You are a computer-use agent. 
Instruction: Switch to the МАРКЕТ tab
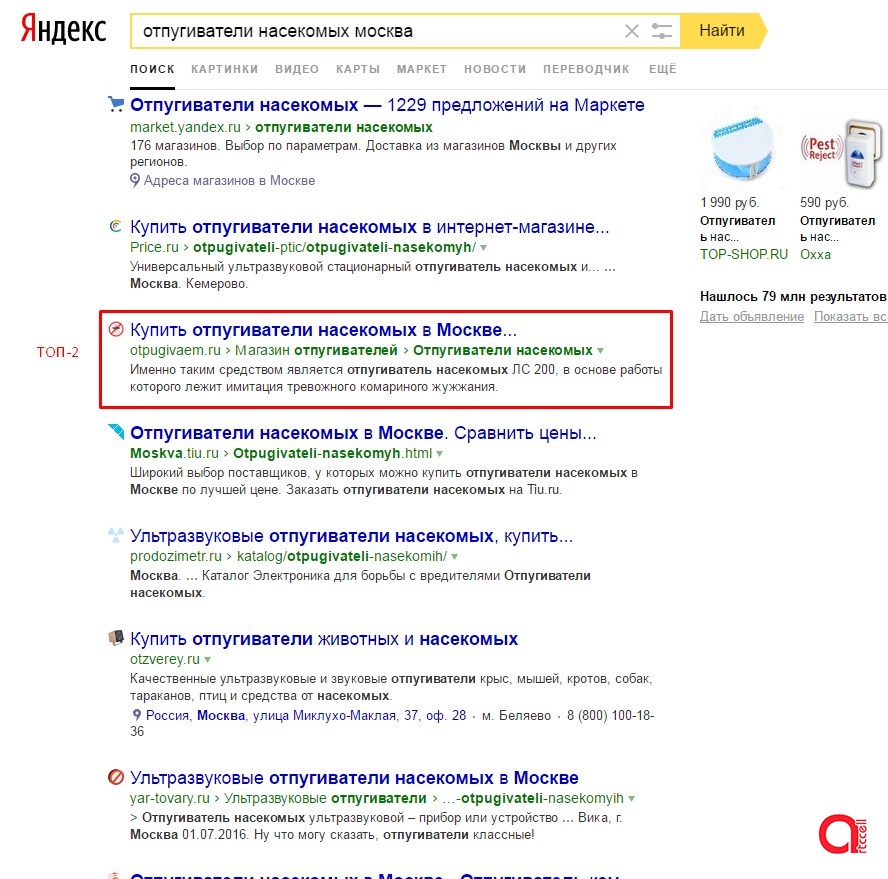pos(422,69)
